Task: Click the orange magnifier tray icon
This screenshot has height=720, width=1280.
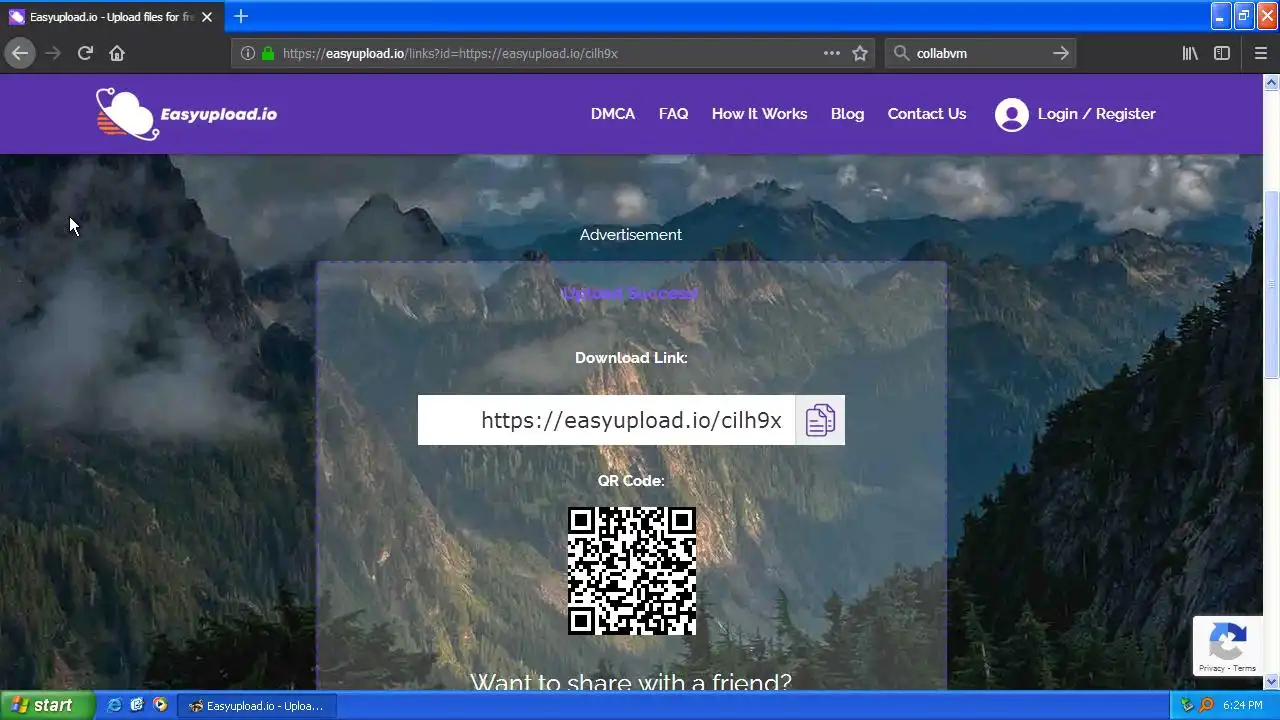Action: 1207,705
